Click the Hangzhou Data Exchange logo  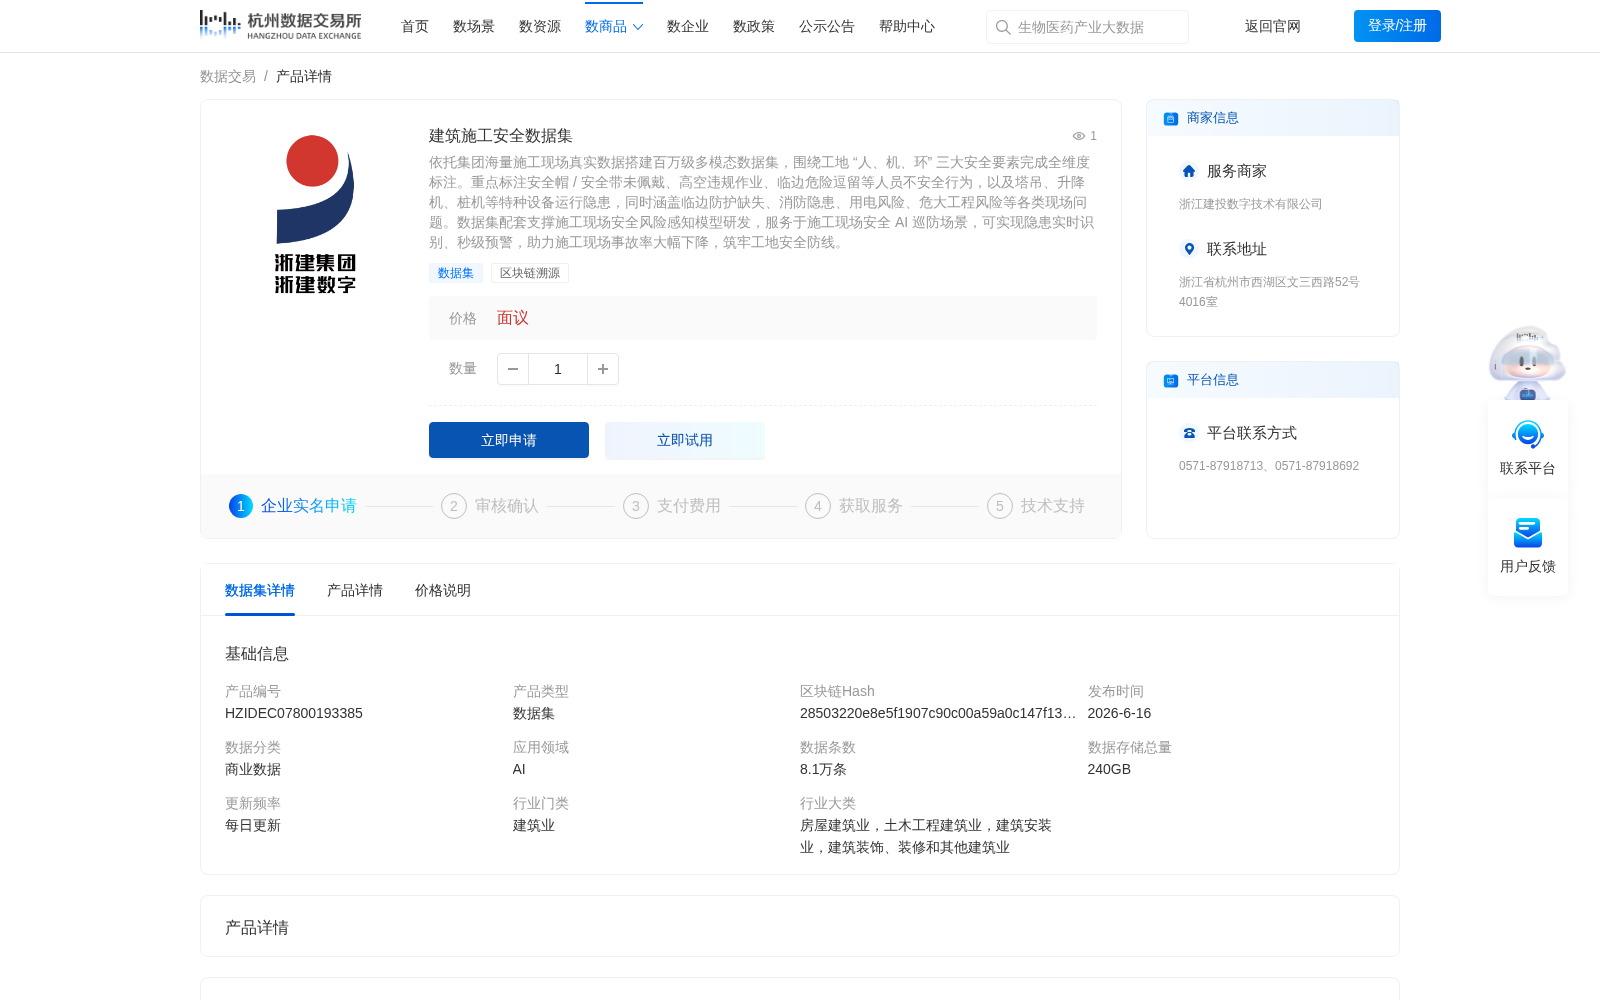pyautogui.click(x=280, y=25)
